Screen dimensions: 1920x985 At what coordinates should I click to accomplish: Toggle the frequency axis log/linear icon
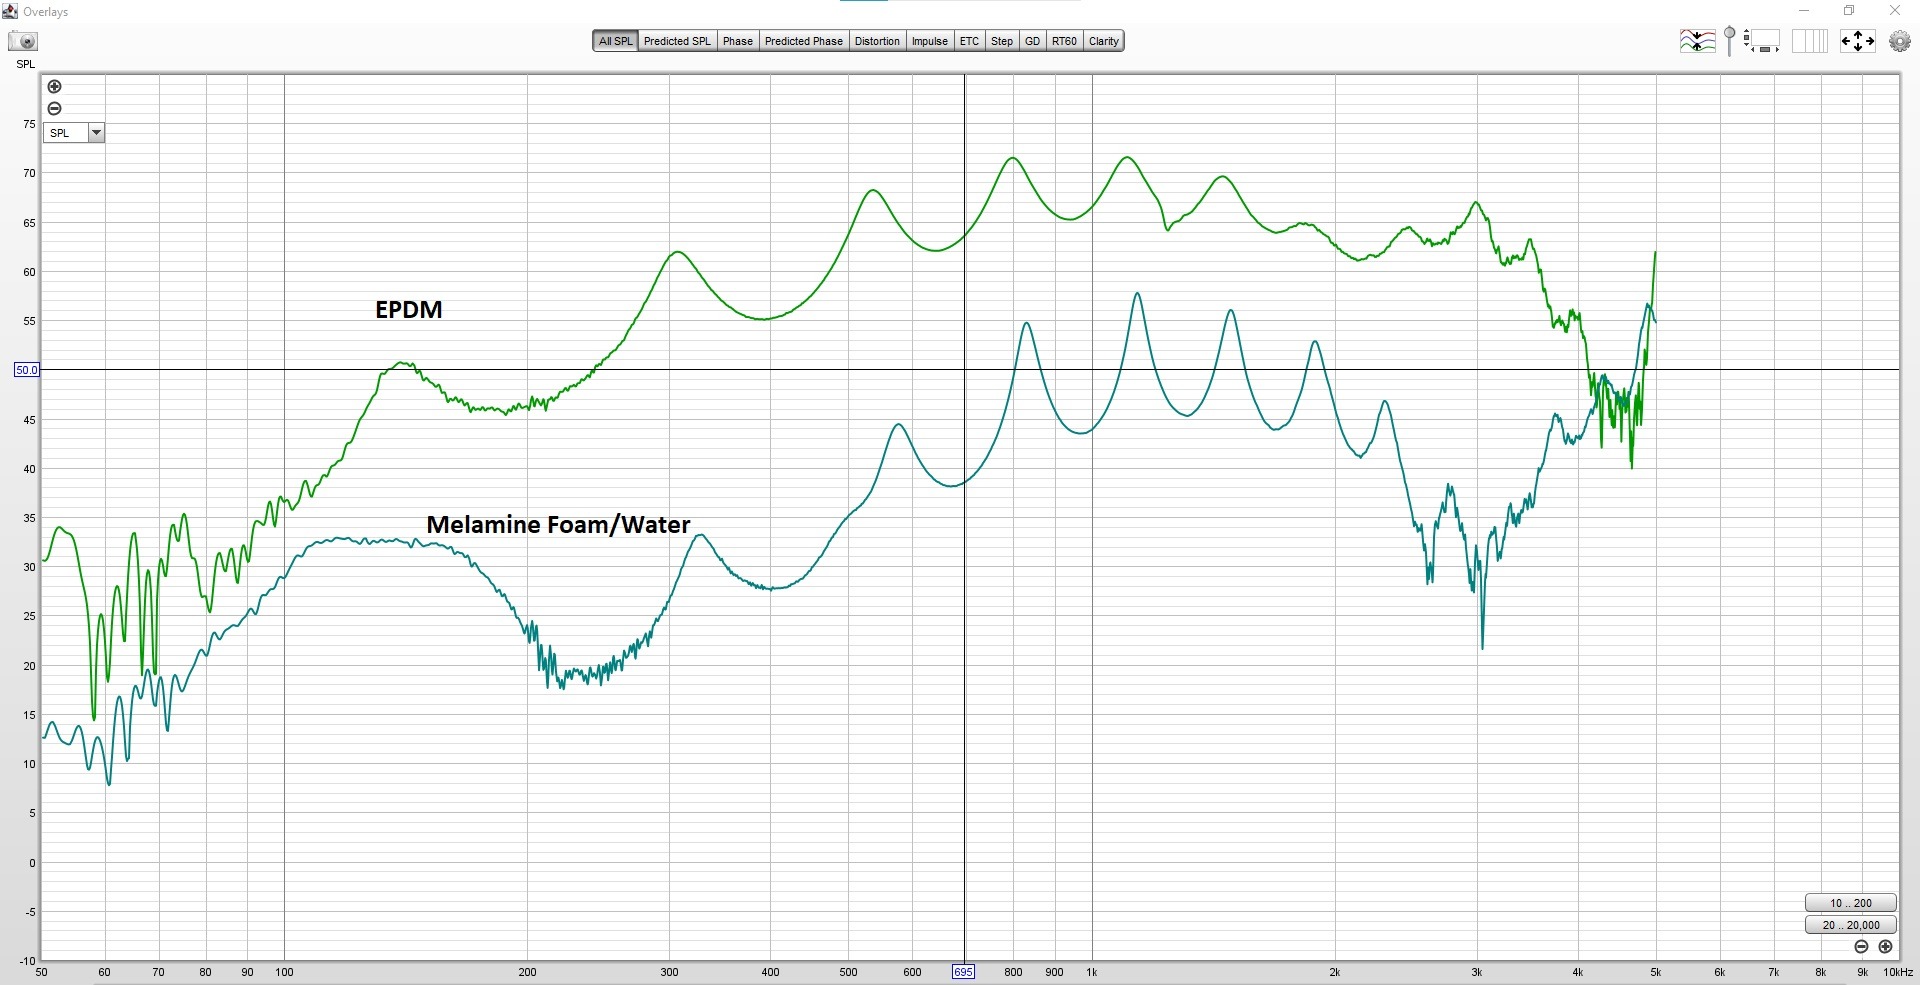pyautogui.click(x=1809, y=41)
